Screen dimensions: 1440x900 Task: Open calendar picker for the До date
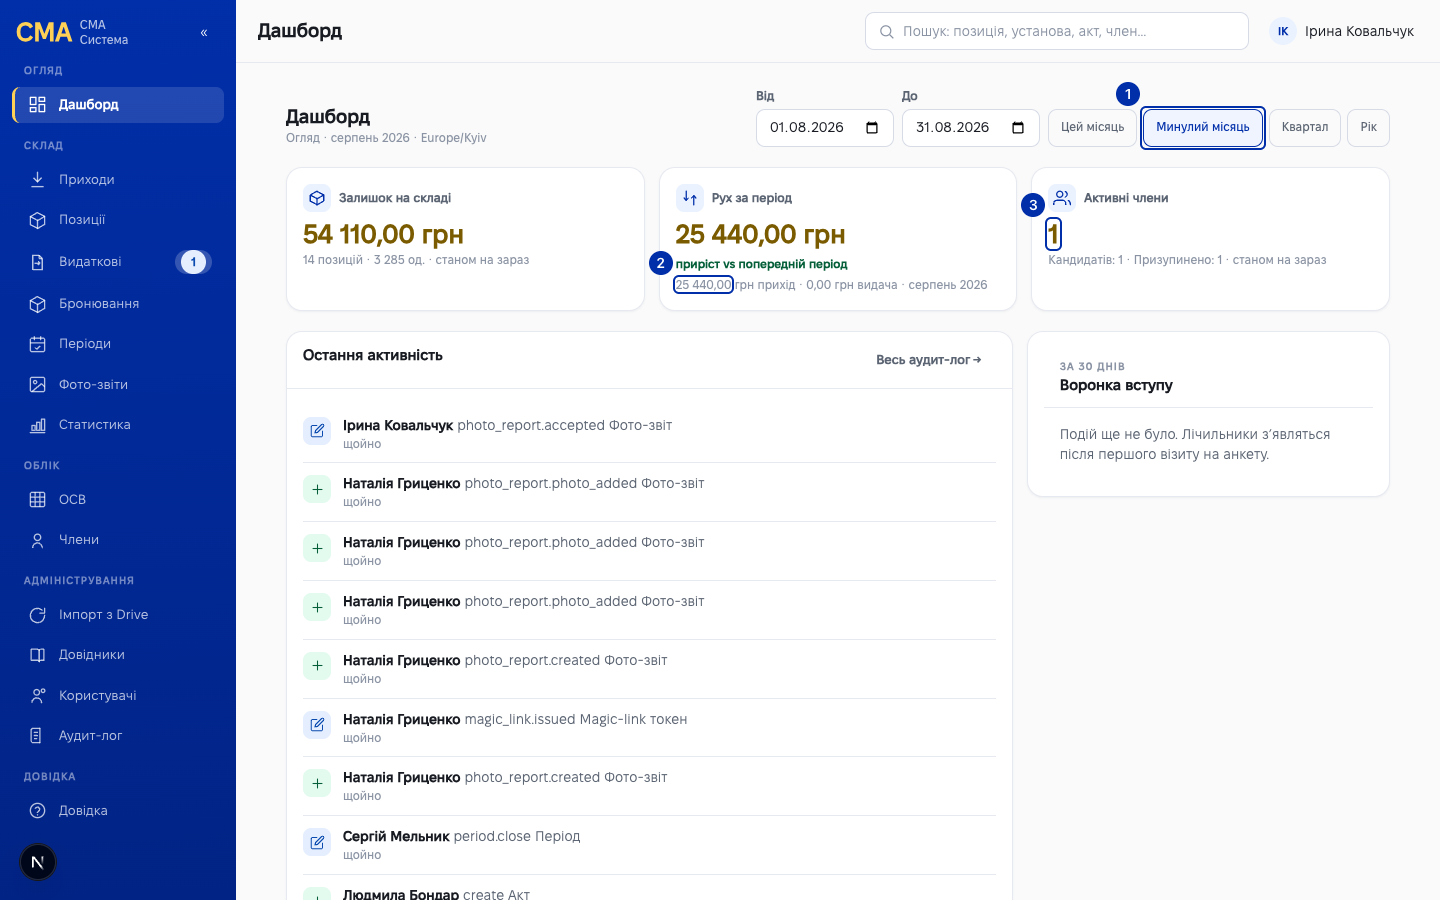click(1018, 128)
